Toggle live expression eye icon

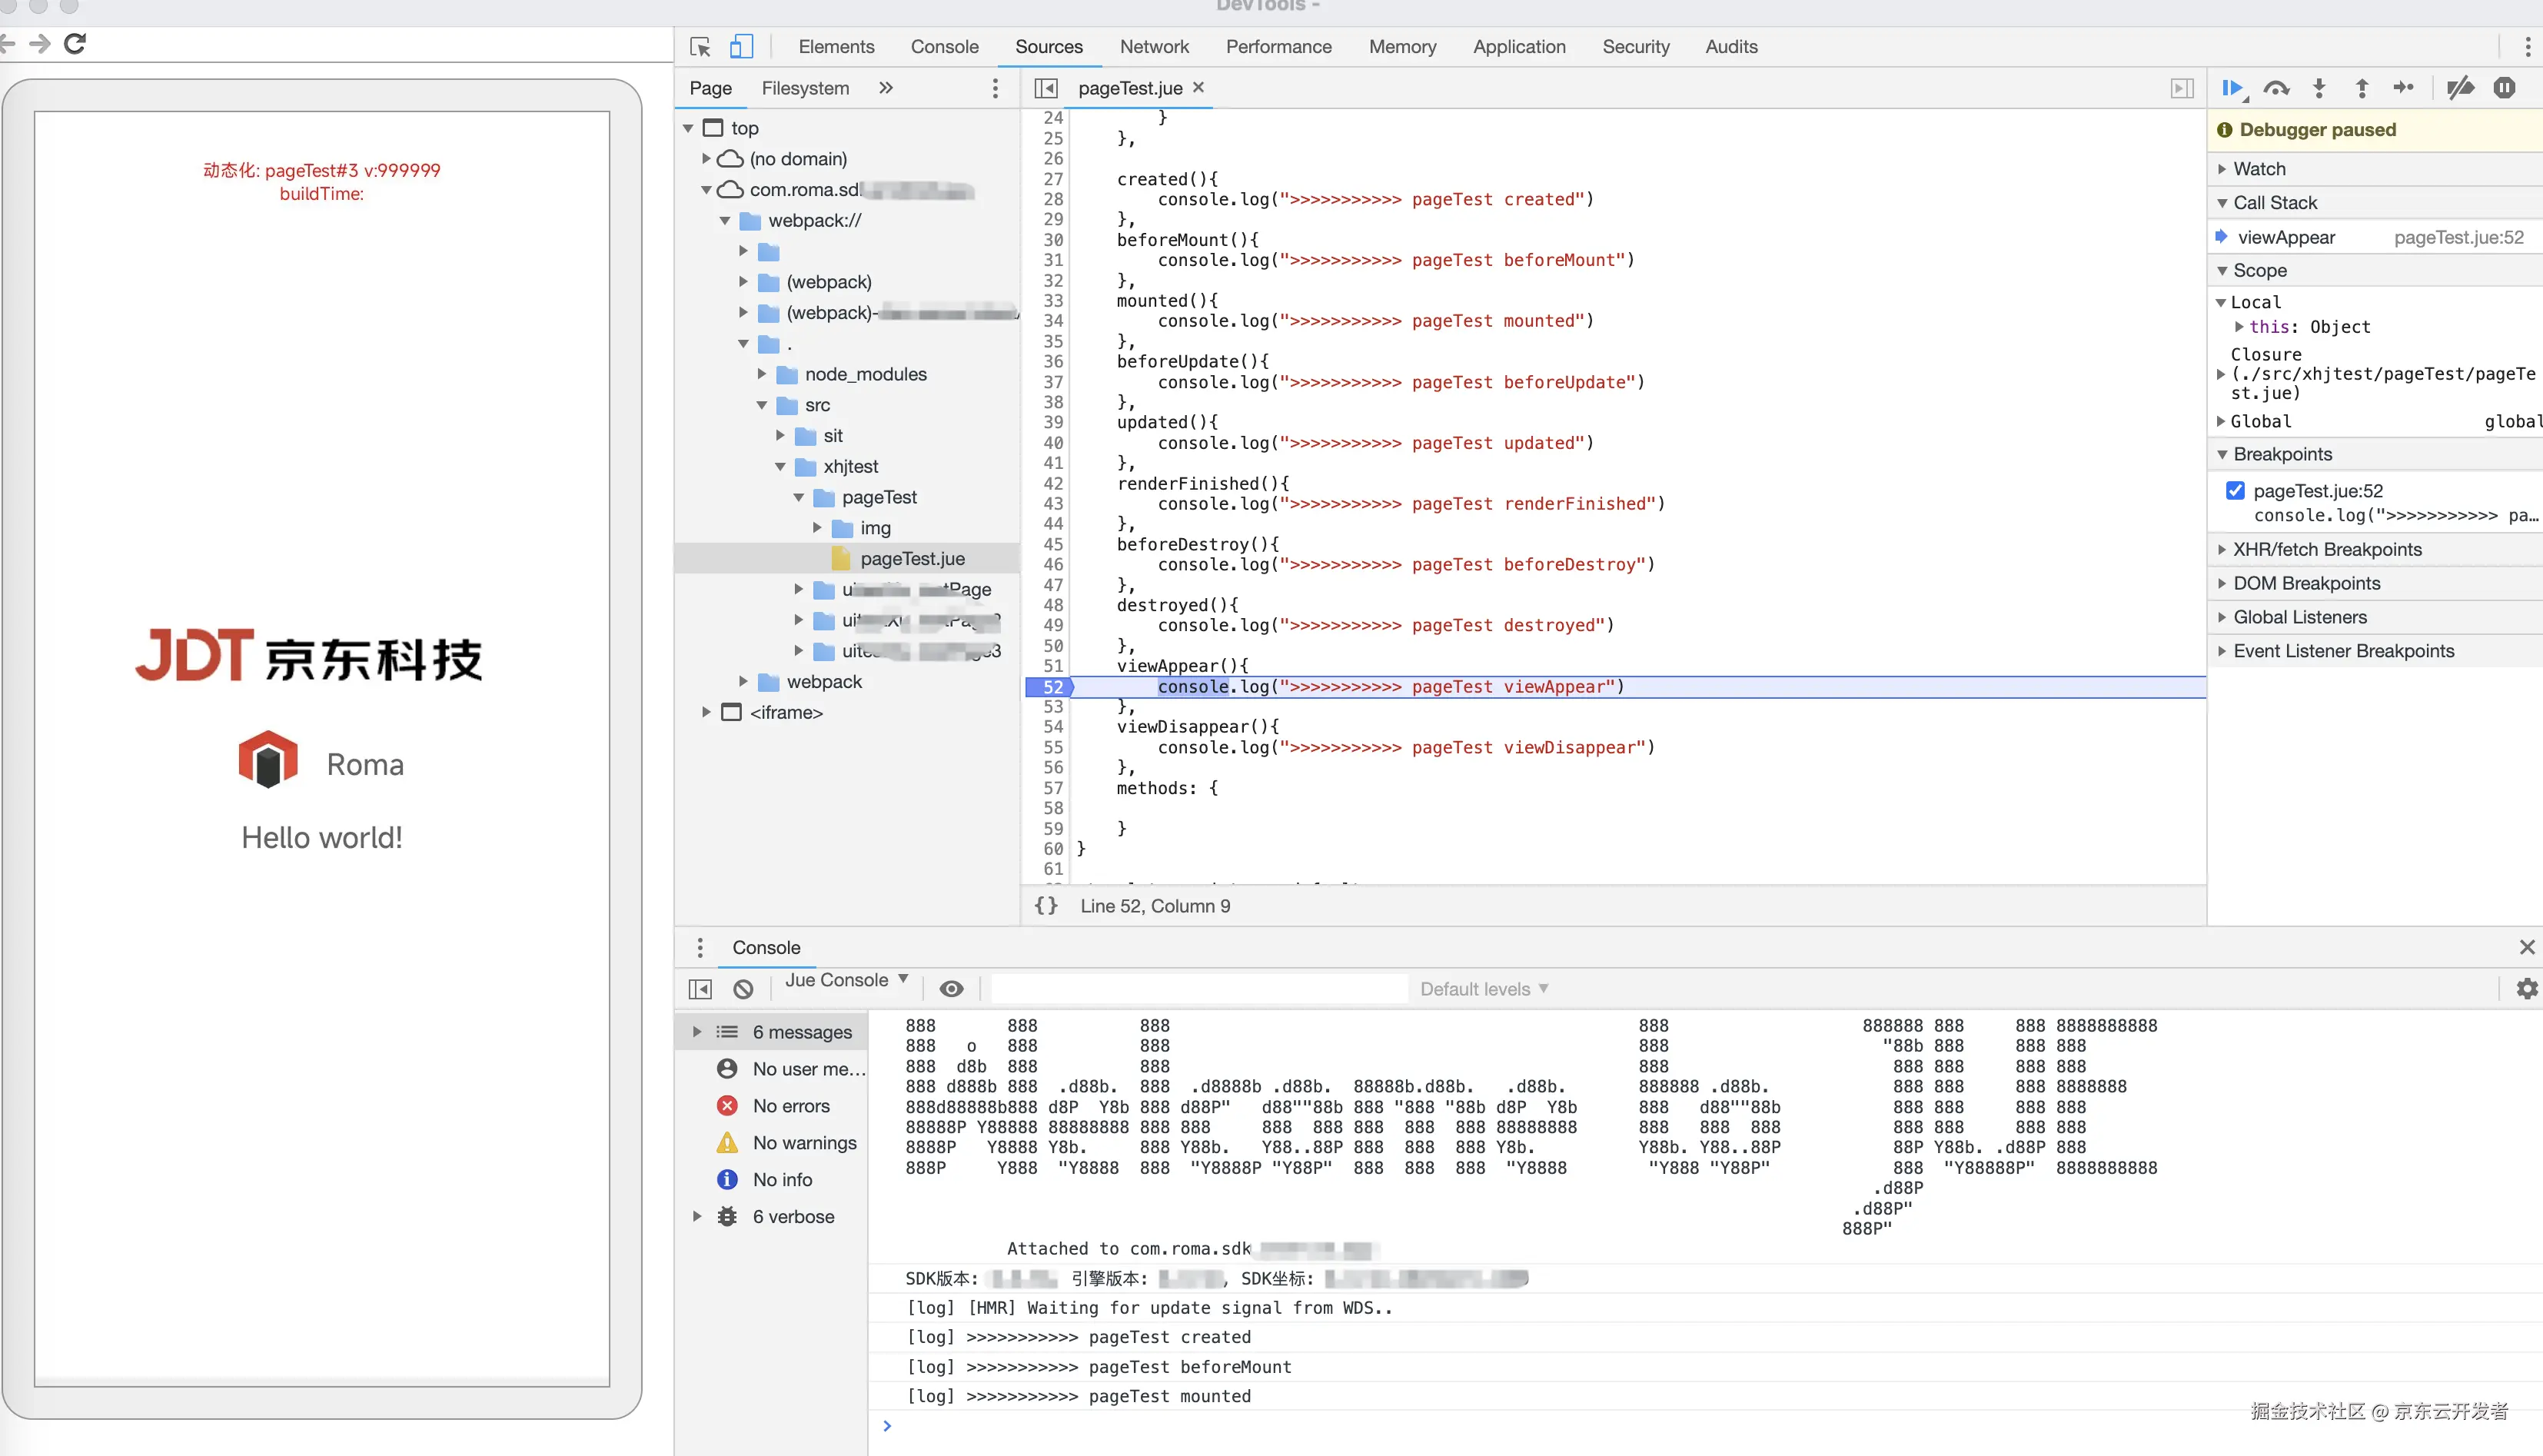(x=951, y=989)
